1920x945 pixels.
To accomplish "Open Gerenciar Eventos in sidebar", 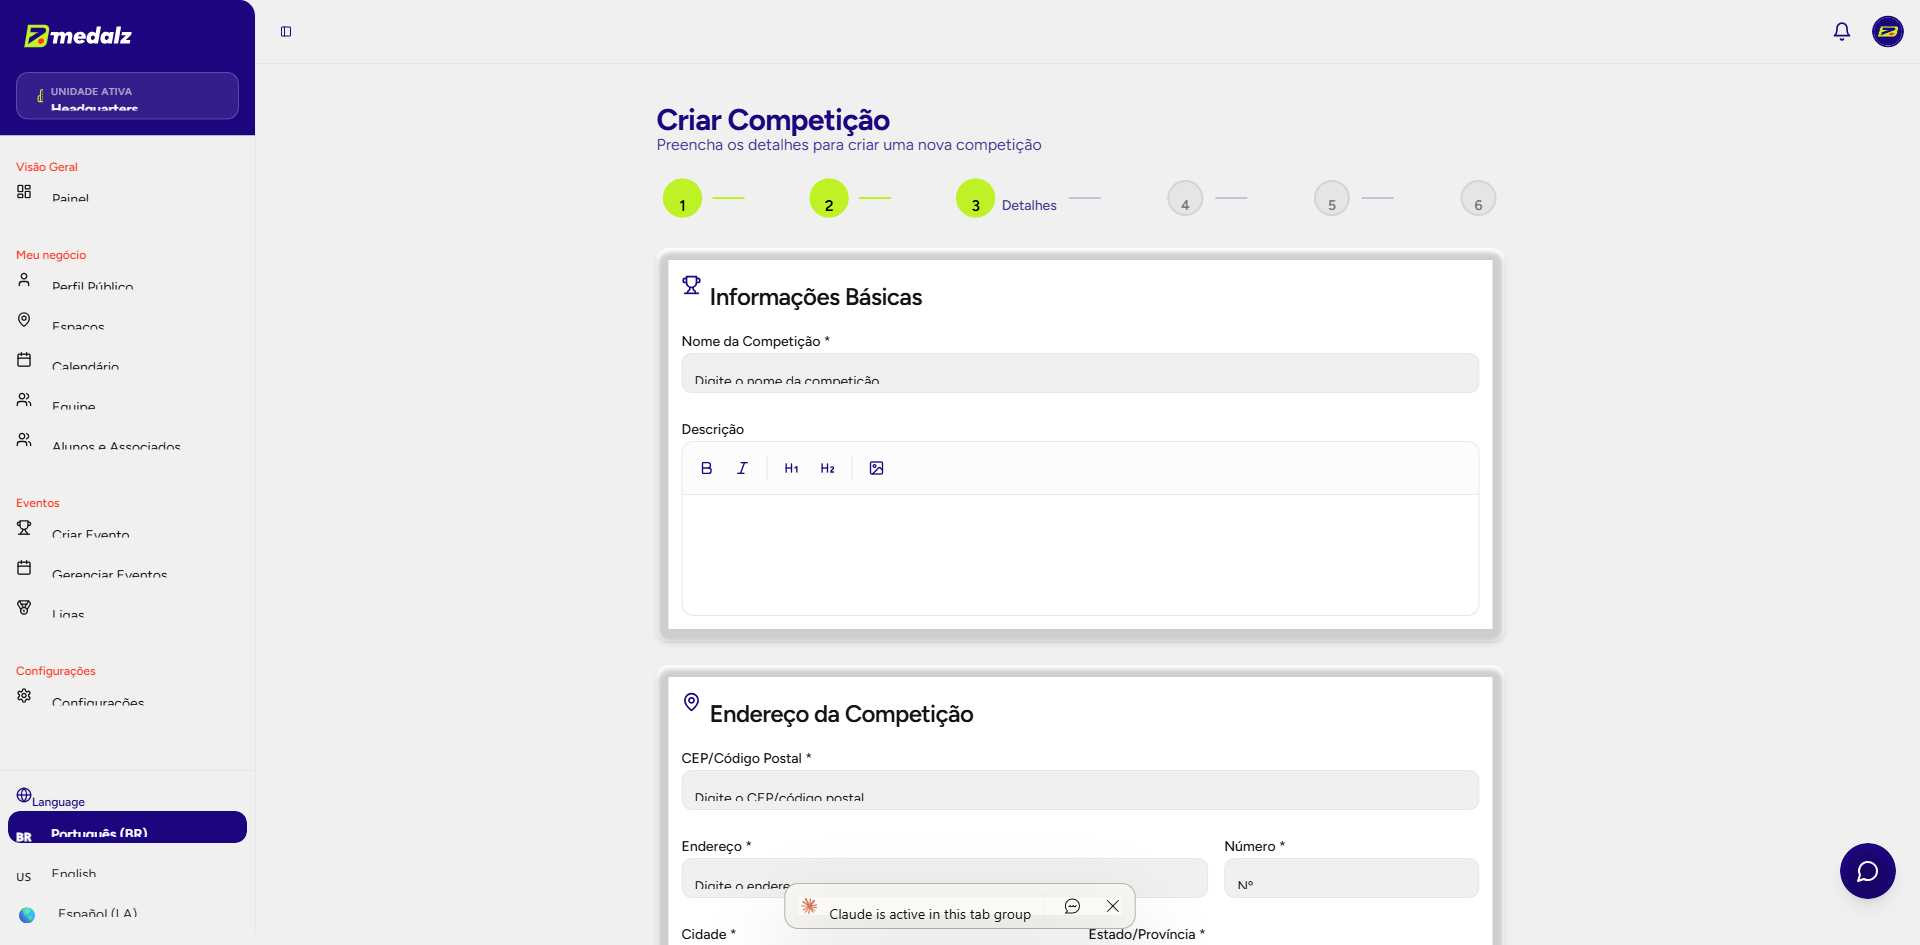I will (x=127, y=569).
